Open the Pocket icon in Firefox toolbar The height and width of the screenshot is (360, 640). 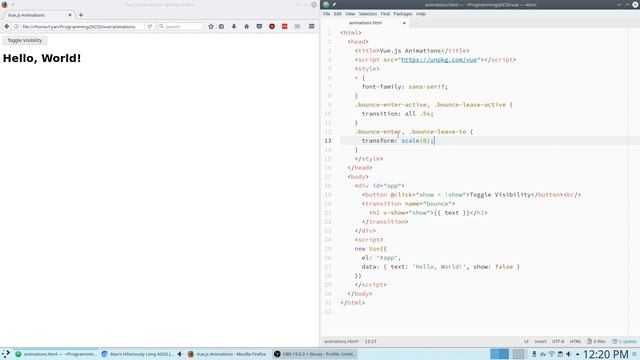point(259,27)
